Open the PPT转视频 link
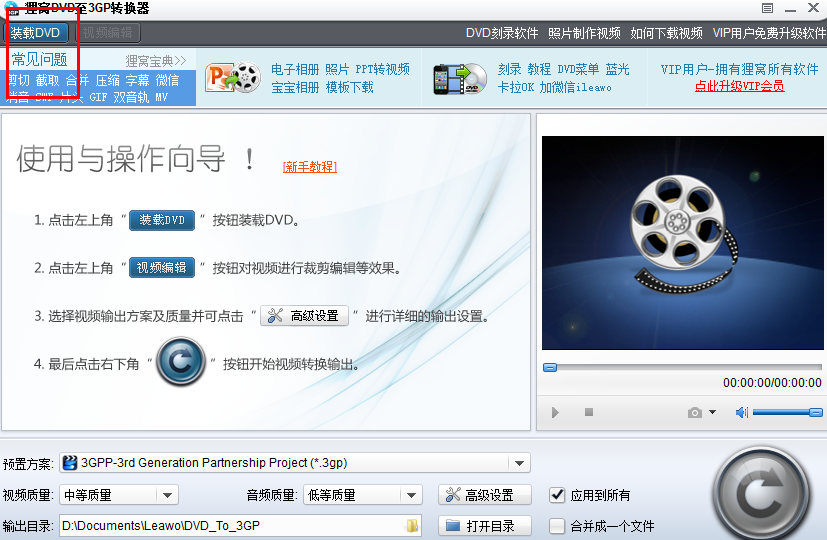The image size is (827, 540). pyautogui.click(x=382, y=69)
